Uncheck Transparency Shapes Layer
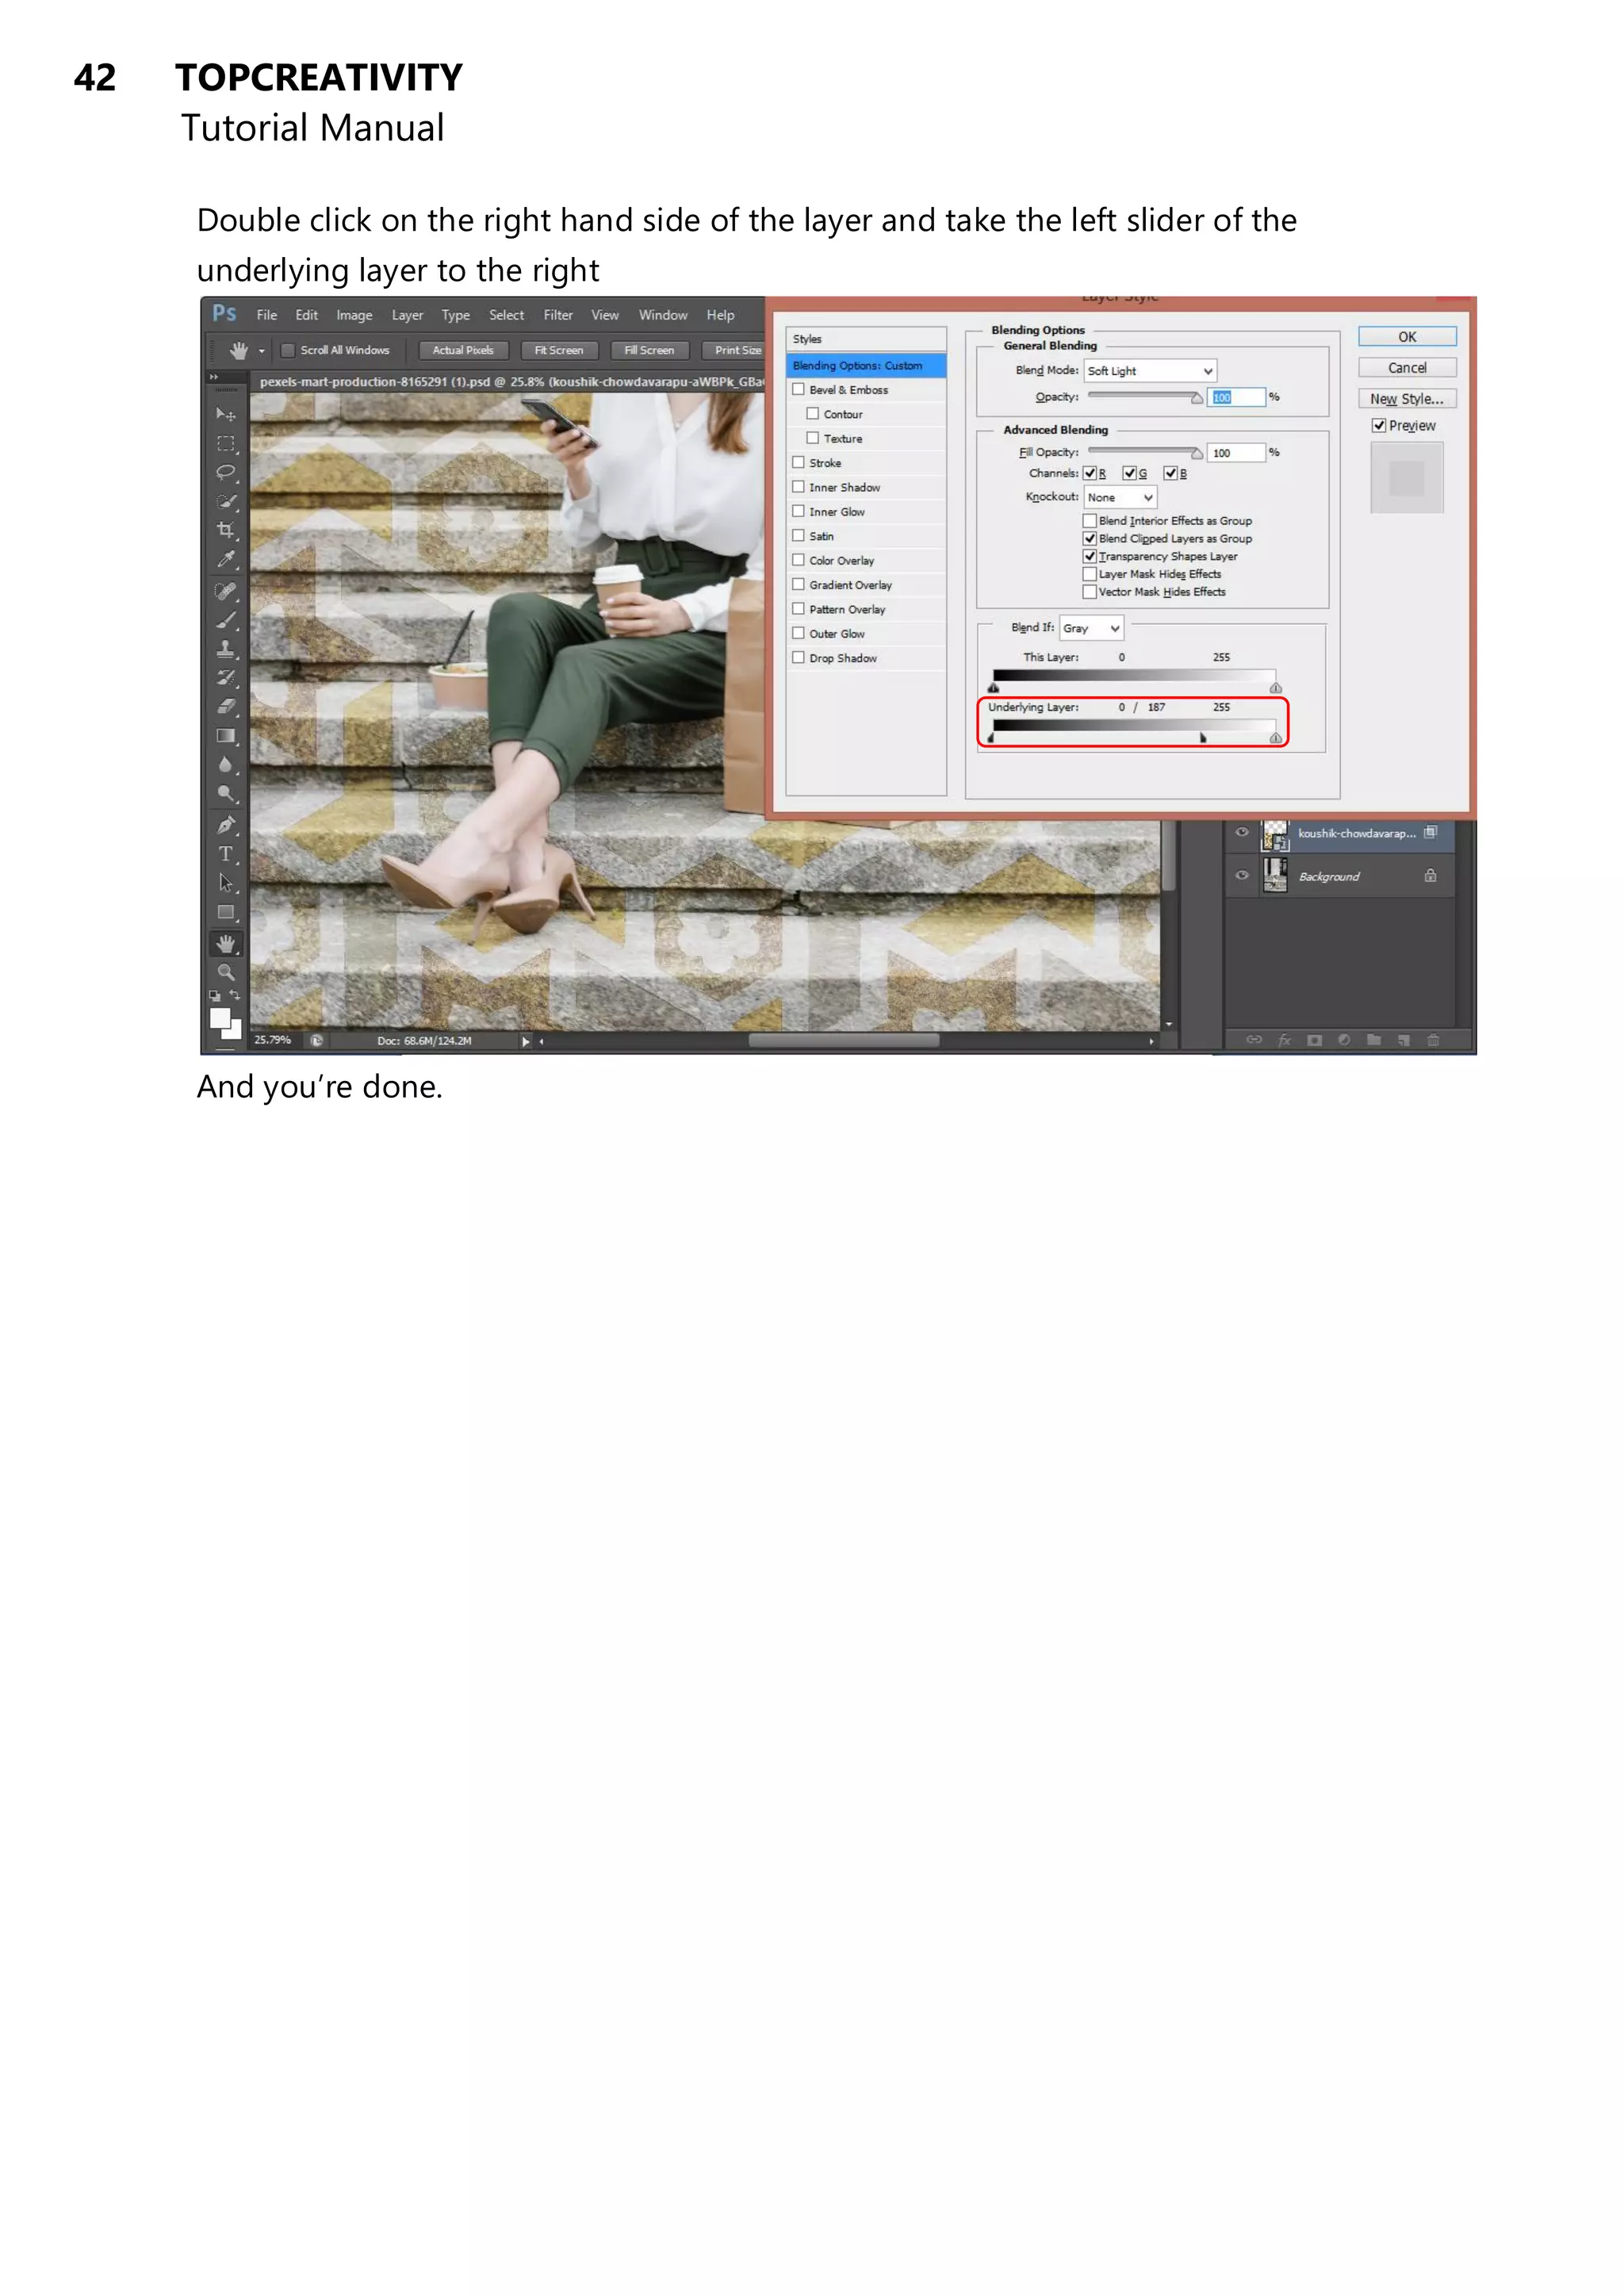The image size is (1624, 2296). click(1090, 556)
